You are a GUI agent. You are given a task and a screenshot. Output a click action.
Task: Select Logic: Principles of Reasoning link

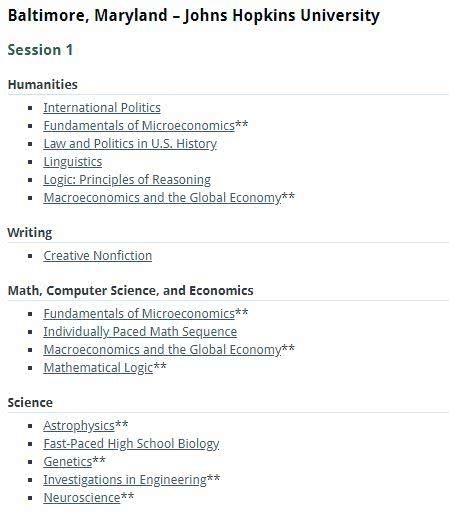(x=127, y=180)
